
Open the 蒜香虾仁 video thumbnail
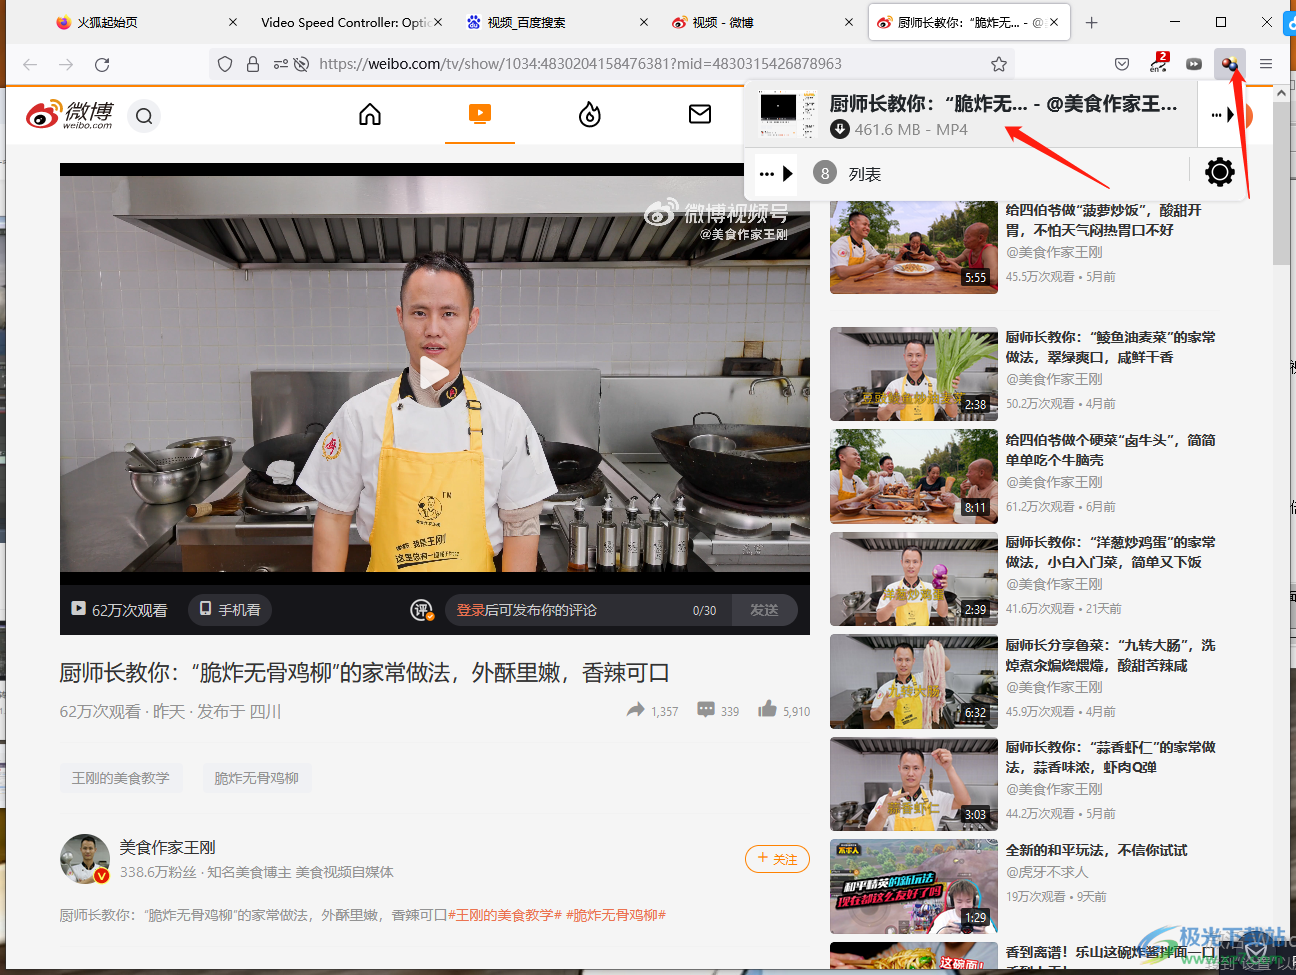click(914, 784)
